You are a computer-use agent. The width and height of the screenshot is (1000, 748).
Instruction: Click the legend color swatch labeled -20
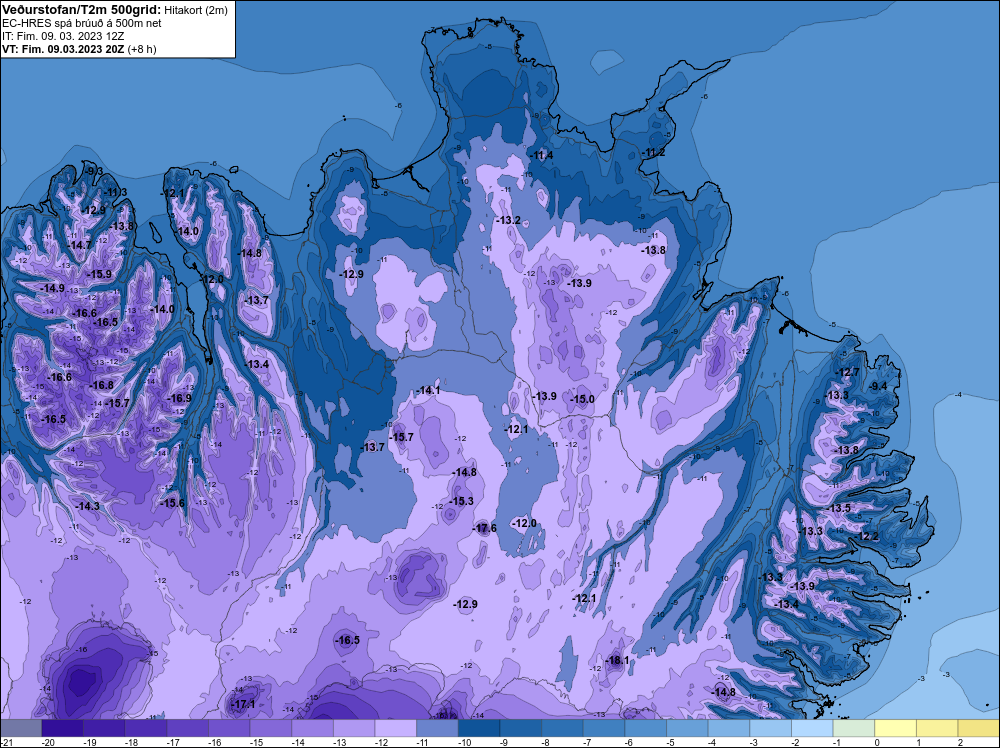click(62, 728)
